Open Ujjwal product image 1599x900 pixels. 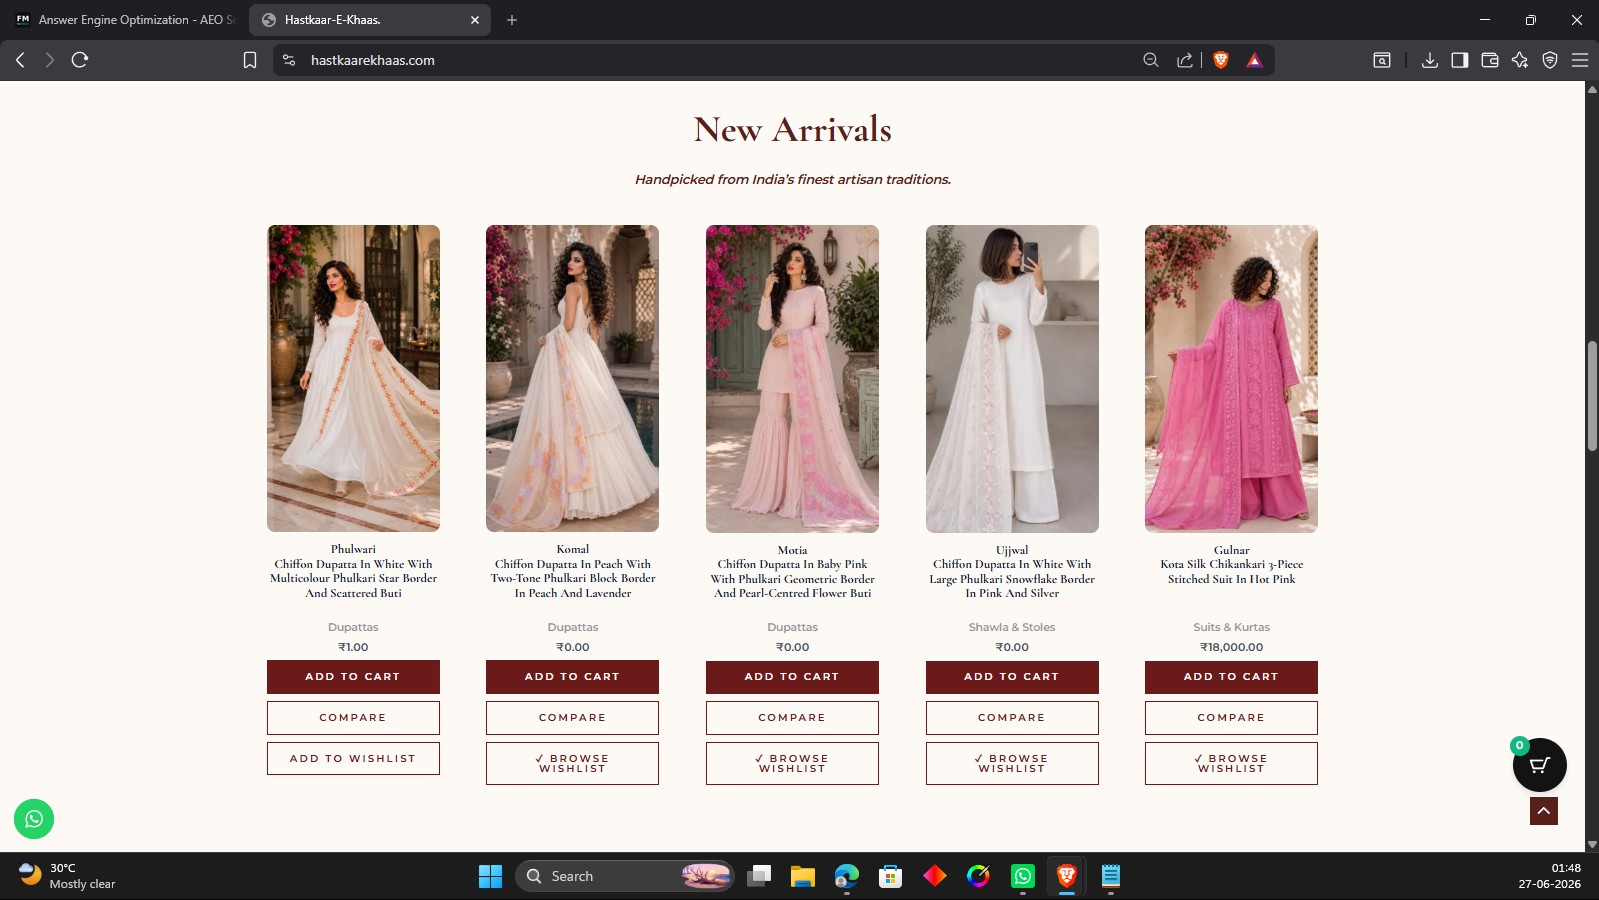tap(1012, 378)
